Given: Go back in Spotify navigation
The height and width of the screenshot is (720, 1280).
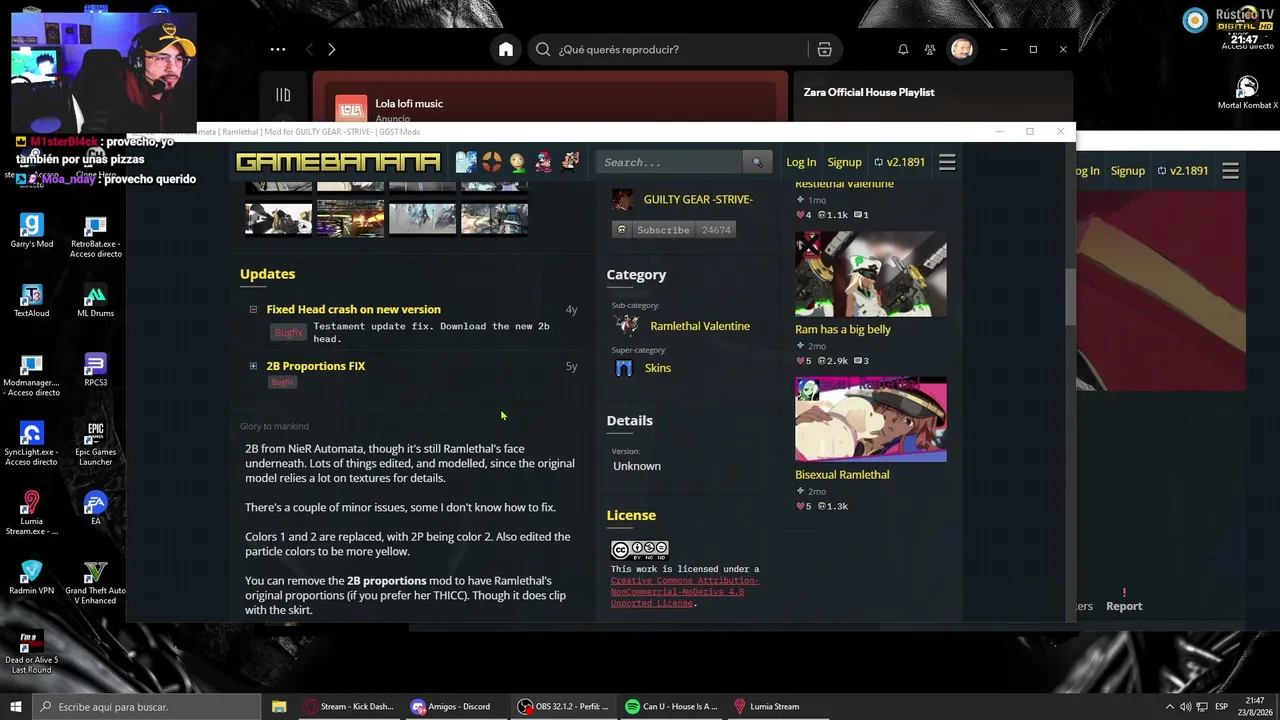Looking at the screenshot, I should (309, 49).
